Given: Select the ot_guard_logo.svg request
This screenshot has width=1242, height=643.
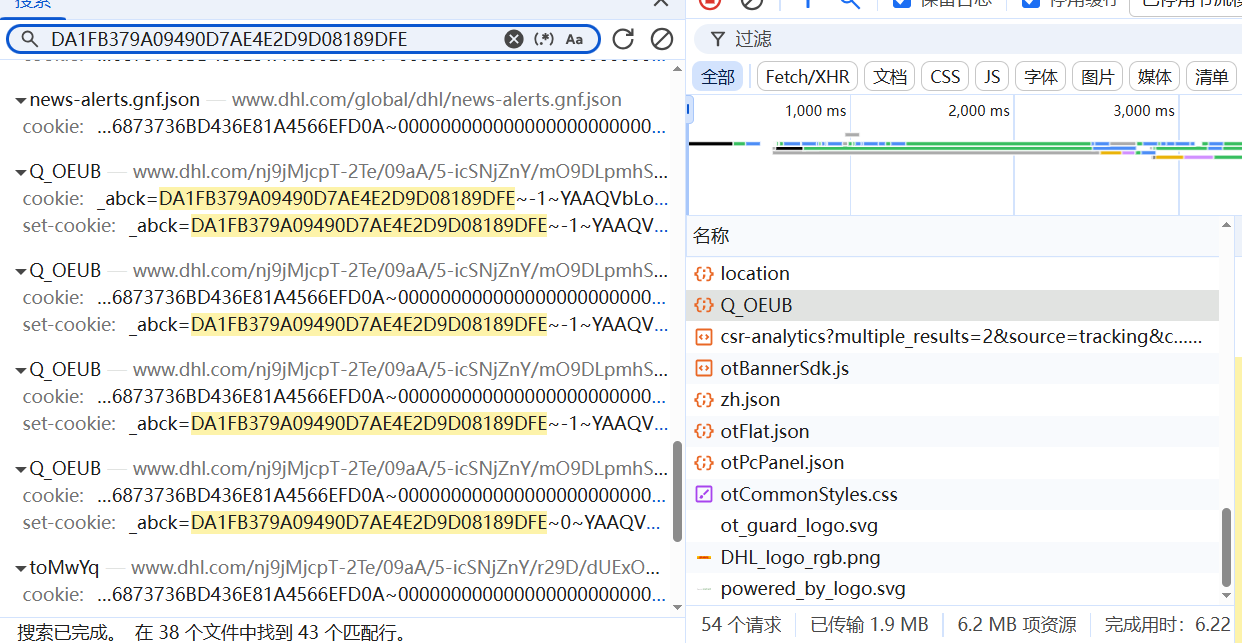Looking at the screenshot, I should click(x=953, y=526).
